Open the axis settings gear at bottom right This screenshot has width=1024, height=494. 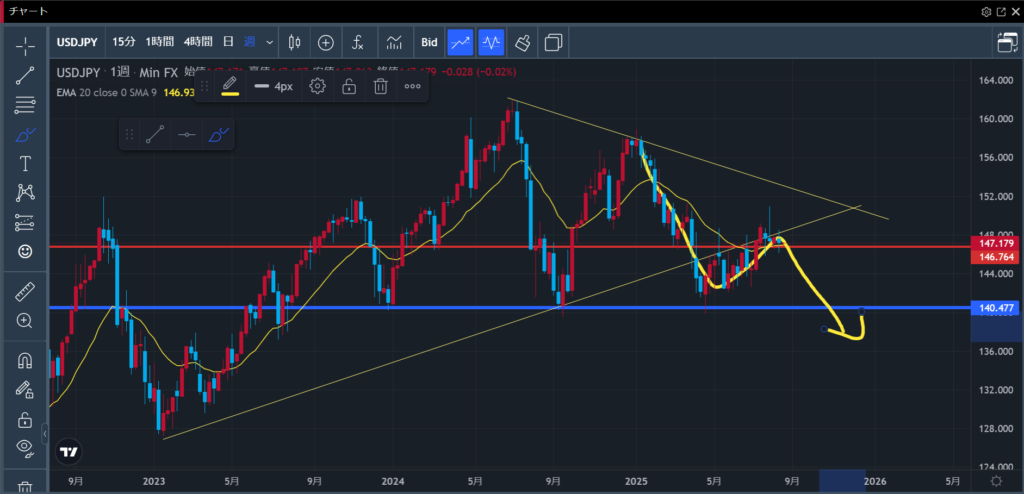click(997, 481)
